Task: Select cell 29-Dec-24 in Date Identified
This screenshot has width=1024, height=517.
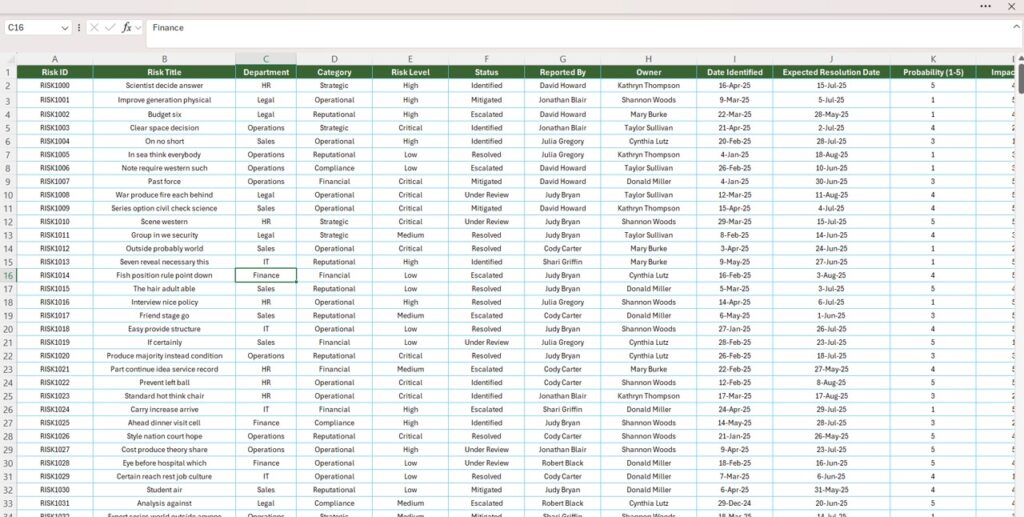Action: [735, 503]
